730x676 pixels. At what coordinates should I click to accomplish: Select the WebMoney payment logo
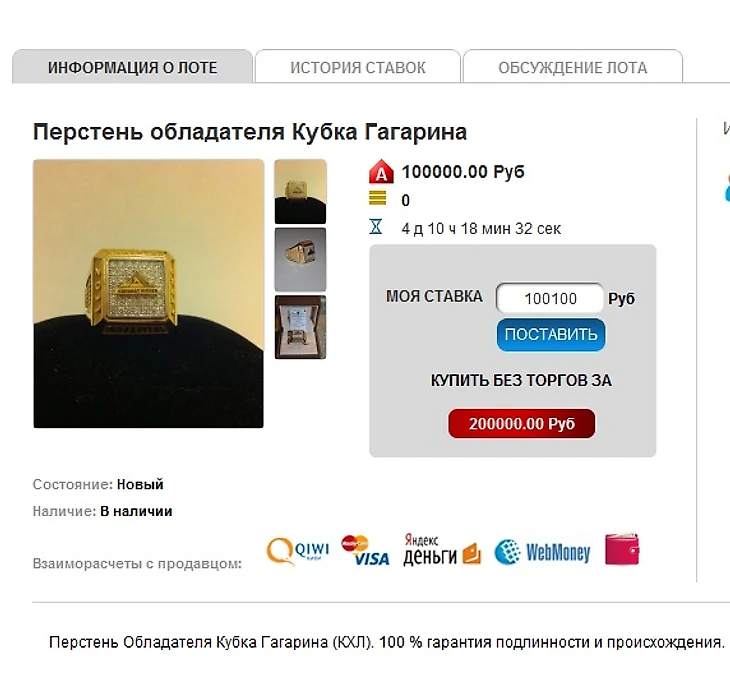pyautogui.click(x=542, y=552)
